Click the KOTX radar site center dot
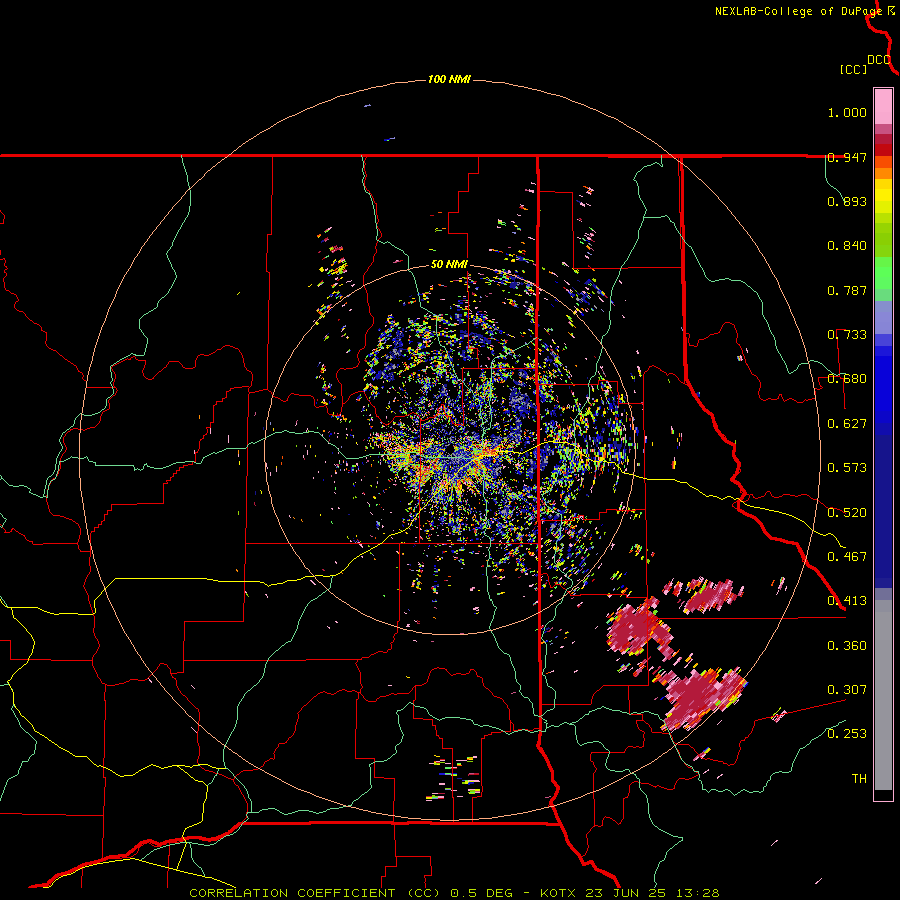The image size is (900, 900). tap(449, 448)
